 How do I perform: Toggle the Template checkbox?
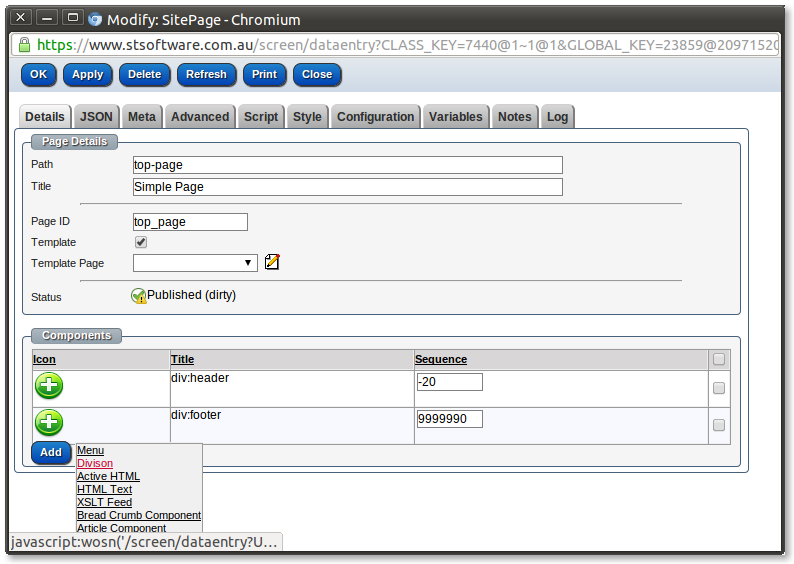pyautogui.click(x=141, y=242)
